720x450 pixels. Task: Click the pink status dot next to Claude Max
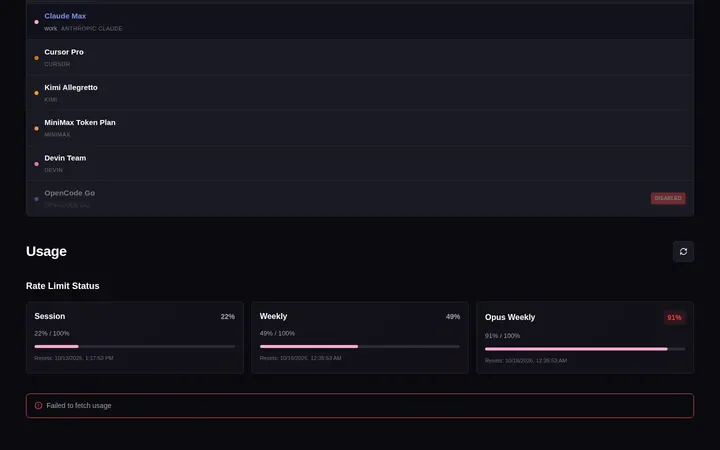point(36,22)
